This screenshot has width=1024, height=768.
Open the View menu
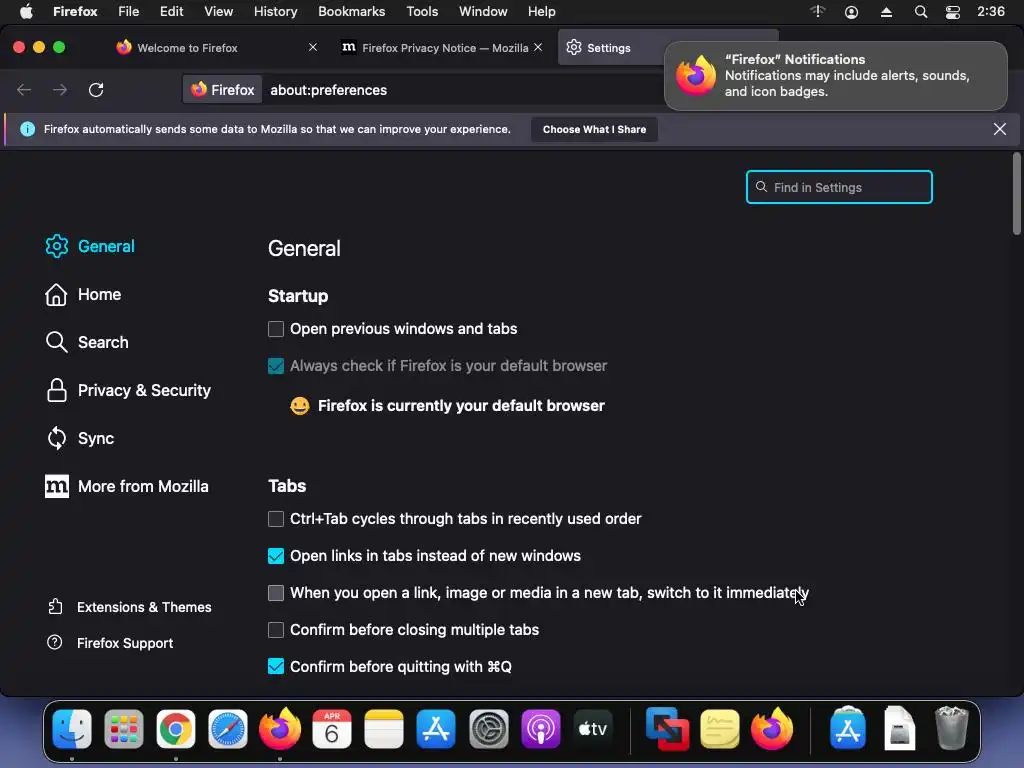click(218, 12)
